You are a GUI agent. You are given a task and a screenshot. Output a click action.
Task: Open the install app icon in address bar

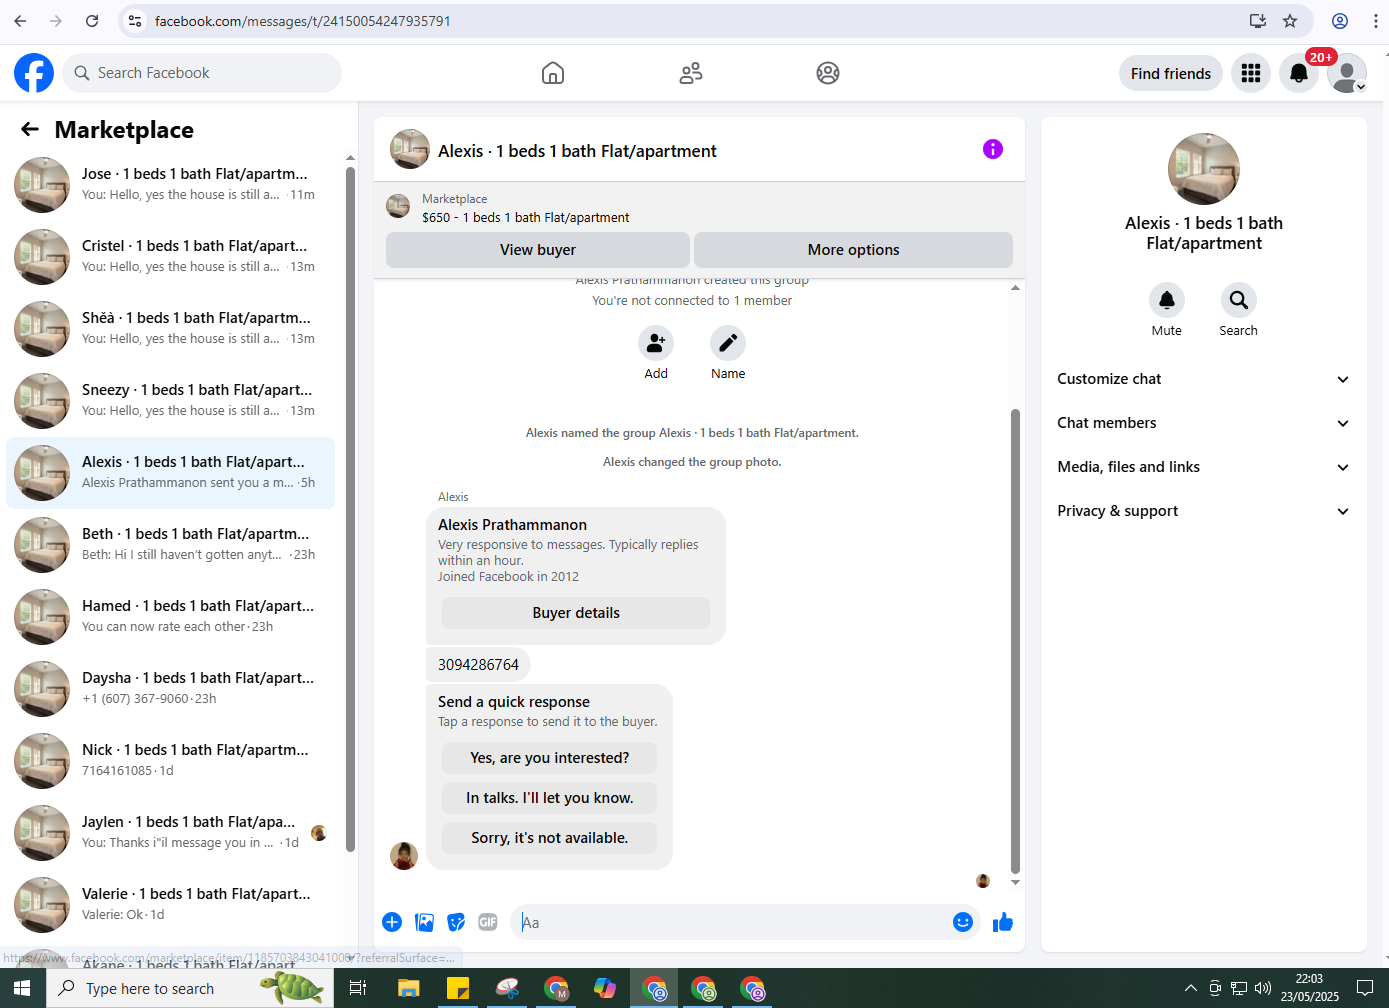[1258, 21]
